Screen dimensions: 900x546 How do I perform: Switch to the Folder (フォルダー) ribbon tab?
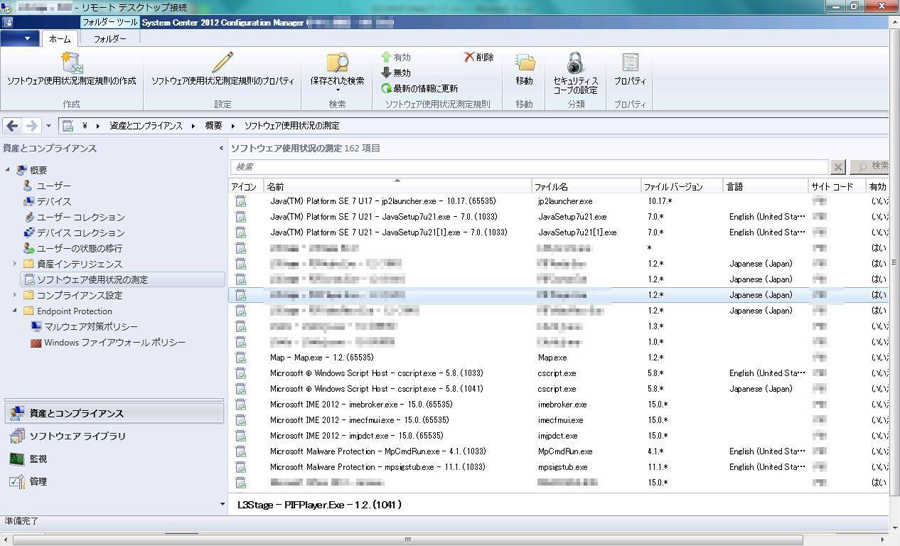click(110, 39)
